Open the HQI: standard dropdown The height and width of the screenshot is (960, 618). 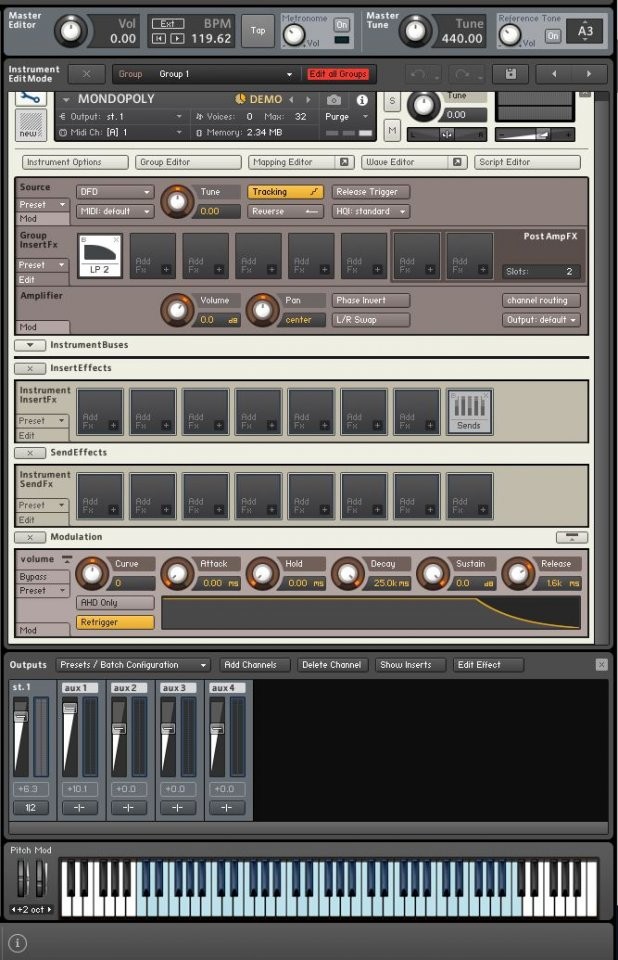point(371,211)
